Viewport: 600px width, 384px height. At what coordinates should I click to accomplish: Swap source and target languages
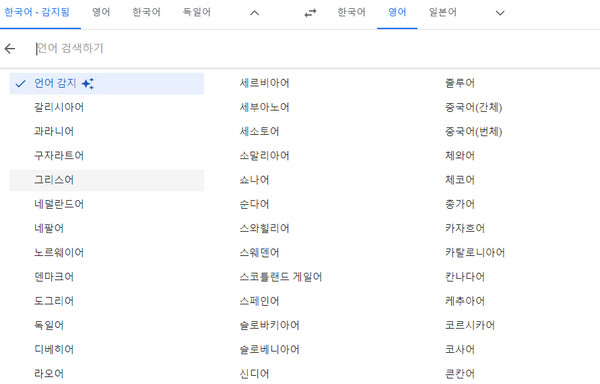tap(310, 13)
